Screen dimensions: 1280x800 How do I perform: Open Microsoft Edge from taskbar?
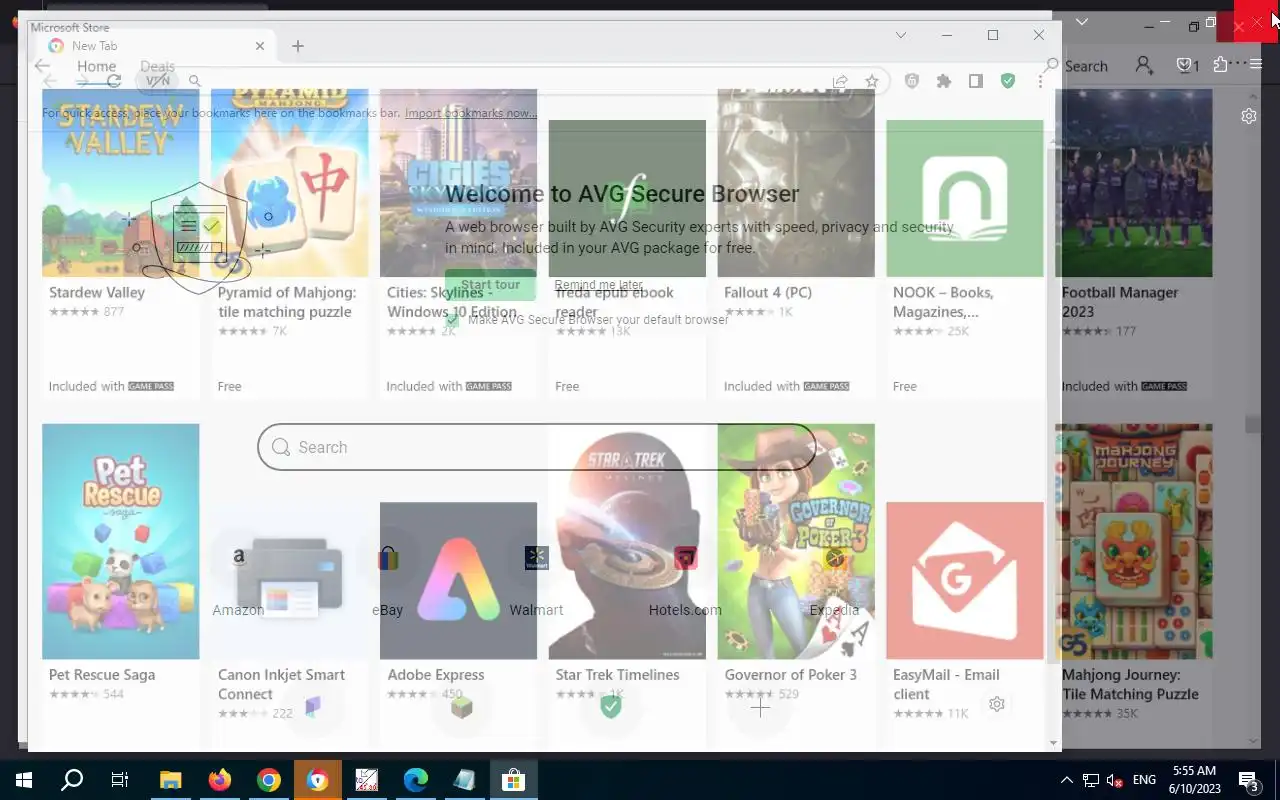click(415, 780)
